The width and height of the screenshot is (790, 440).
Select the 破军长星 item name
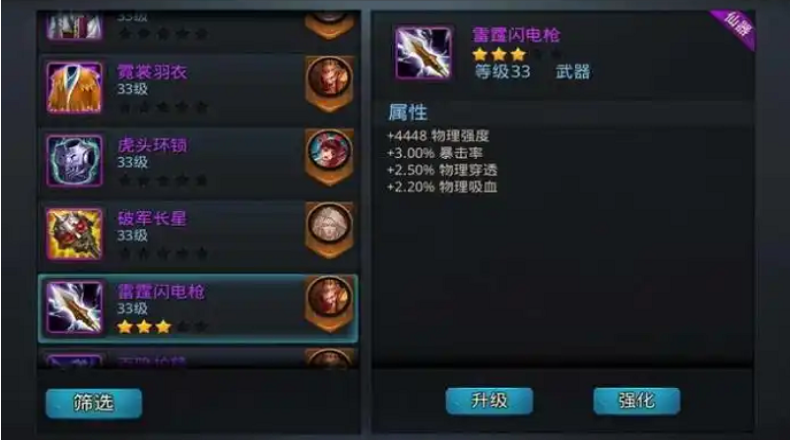(x=152, y=218)
